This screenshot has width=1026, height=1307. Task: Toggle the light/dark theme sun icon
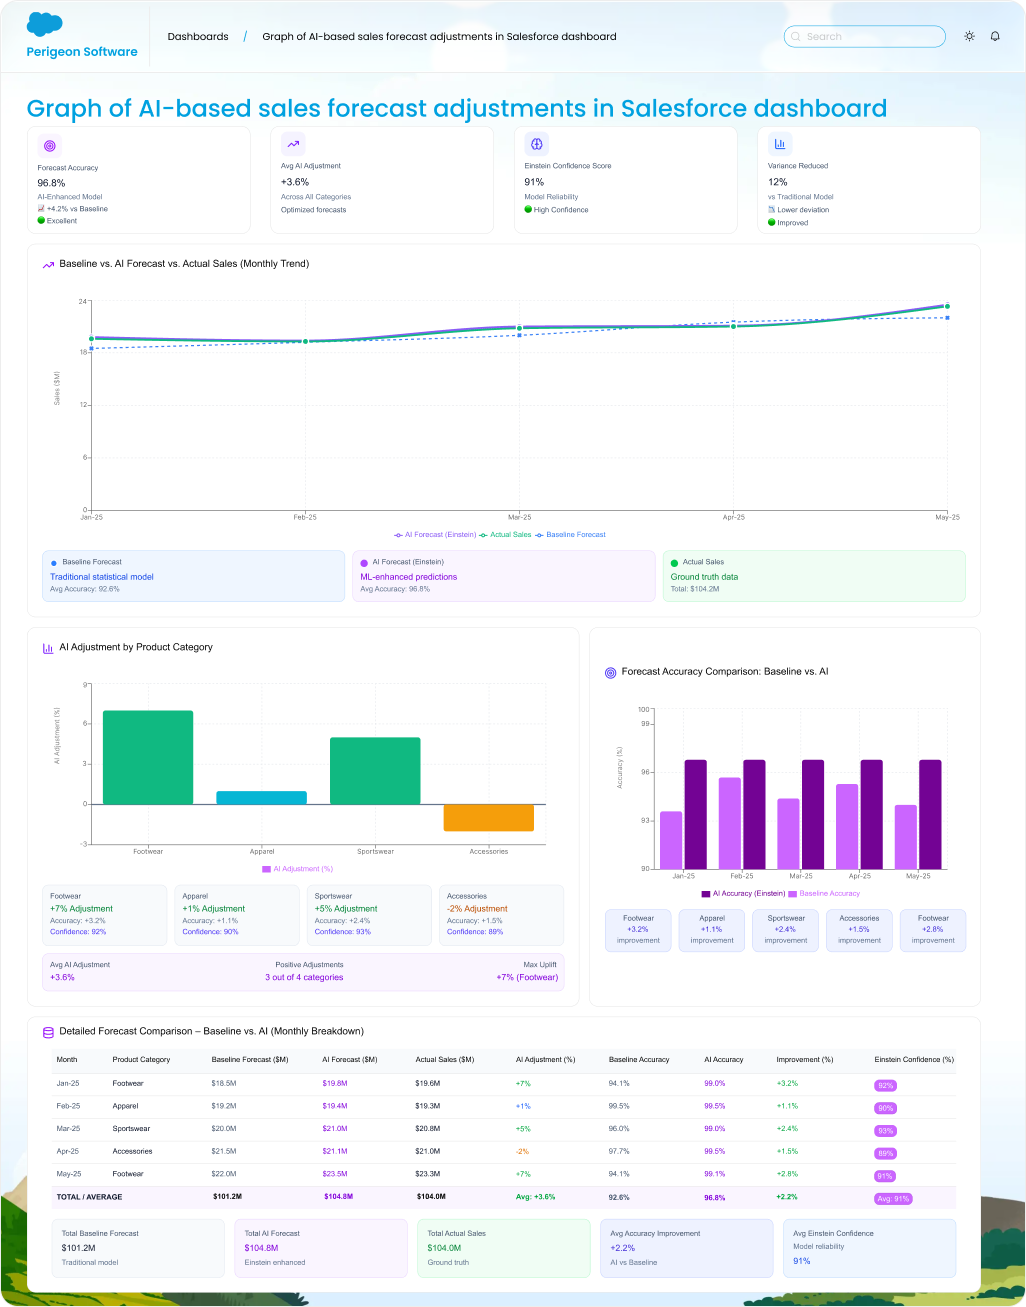point(969,36)
